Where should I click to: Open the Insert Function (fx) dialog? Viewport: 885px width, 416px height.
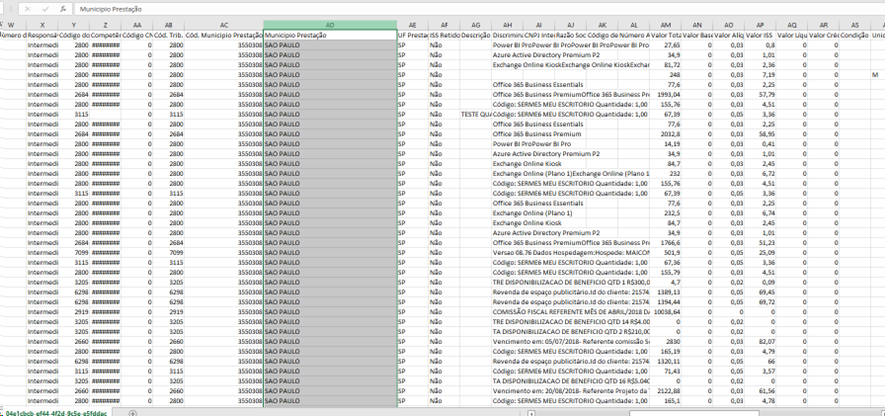tap(63, 9)
